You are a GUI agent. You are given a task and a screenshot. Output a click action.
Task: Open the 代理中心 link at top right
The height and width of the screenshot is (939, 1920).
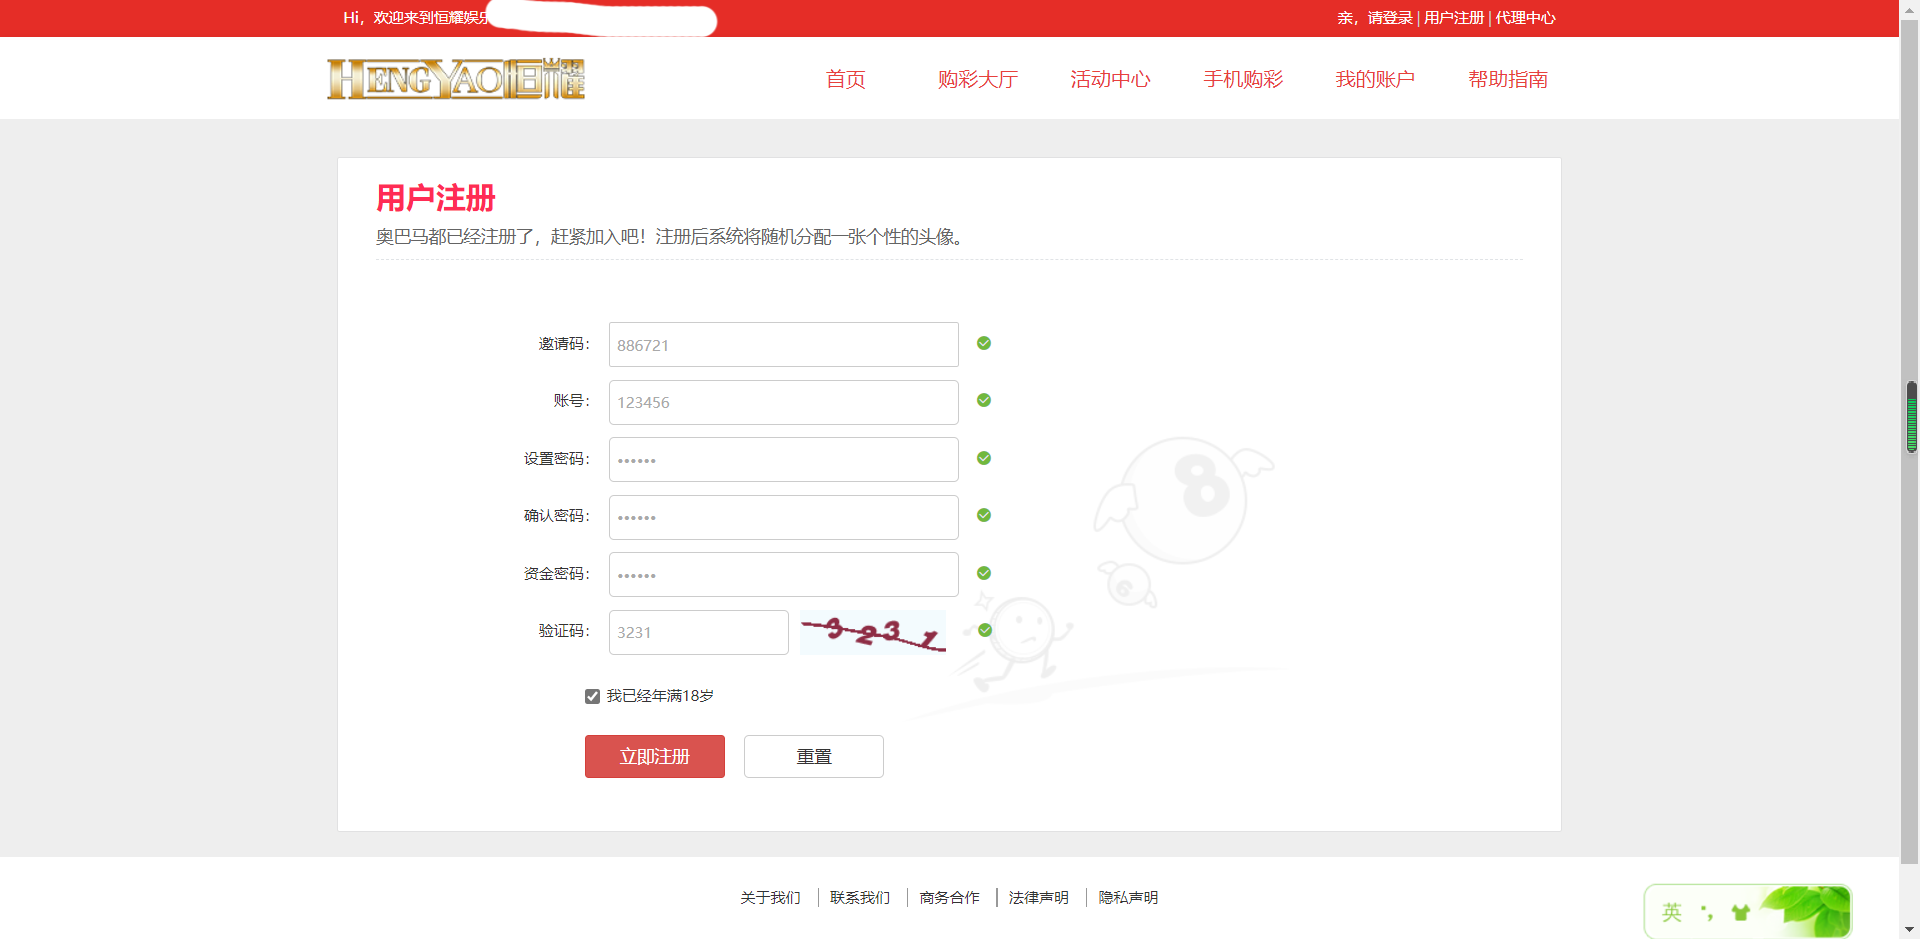click(1525, 18)
